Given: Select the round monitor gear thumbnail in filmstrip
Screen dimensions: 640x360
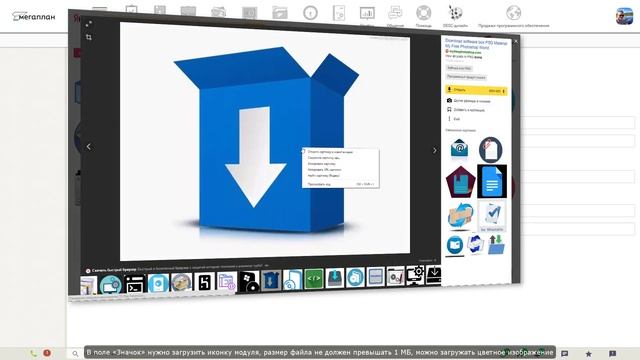Looking at the screenshot, I should tap(111, 284).
